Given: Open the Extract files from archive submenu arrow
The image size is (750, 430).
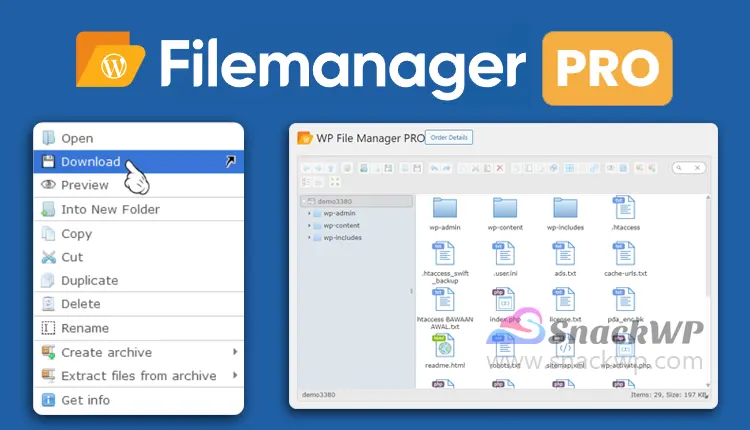Looking at the screenshot, I should (x=235, y=375).
